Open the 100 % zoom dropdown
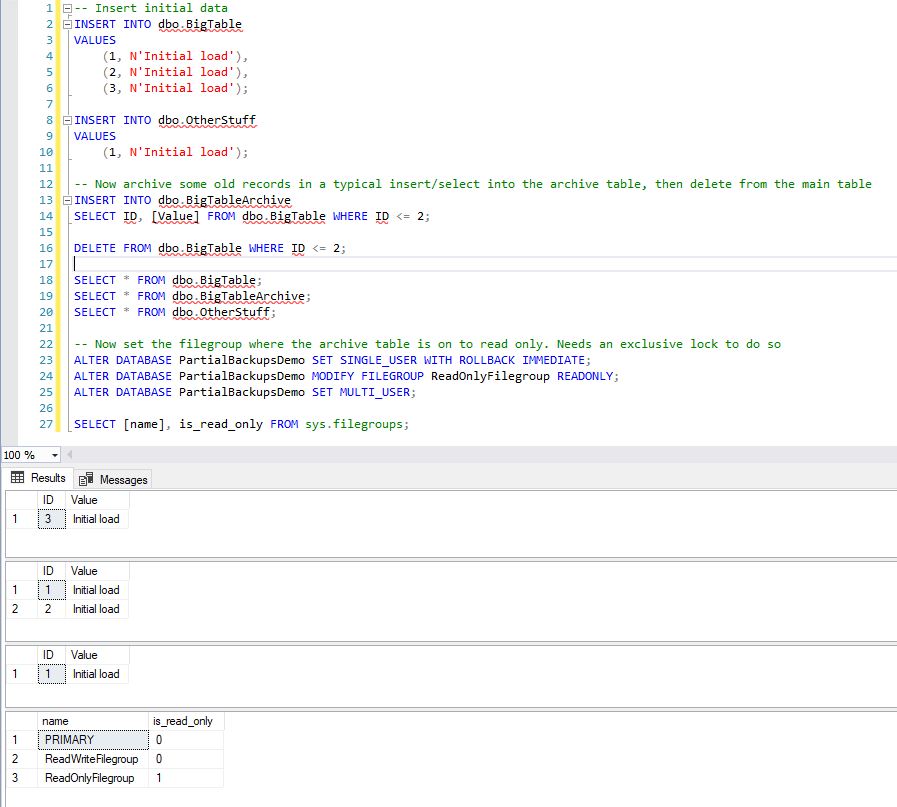 pyautogui.click(x=54, y=455)
